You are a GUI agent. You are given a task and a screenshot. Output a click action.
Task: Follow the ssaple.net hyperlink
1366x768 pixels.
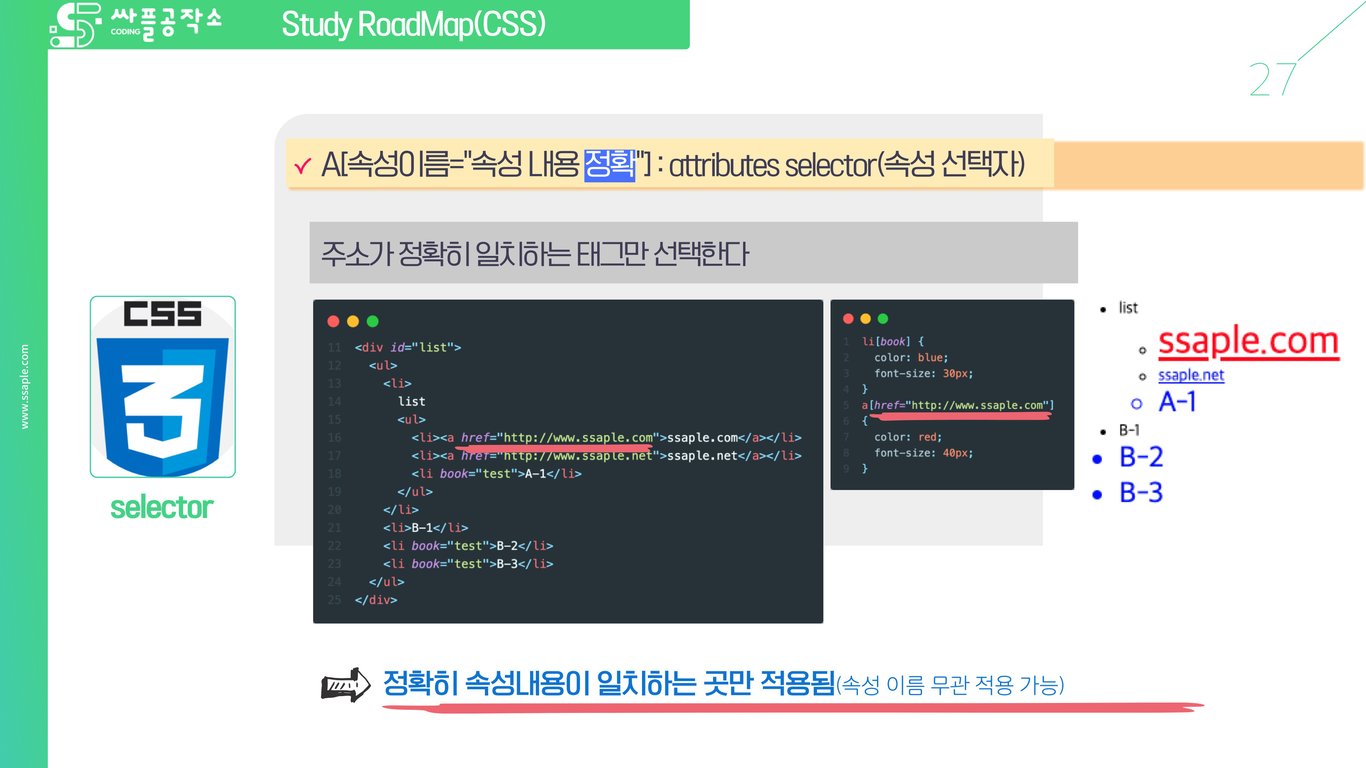point(1191,375)
